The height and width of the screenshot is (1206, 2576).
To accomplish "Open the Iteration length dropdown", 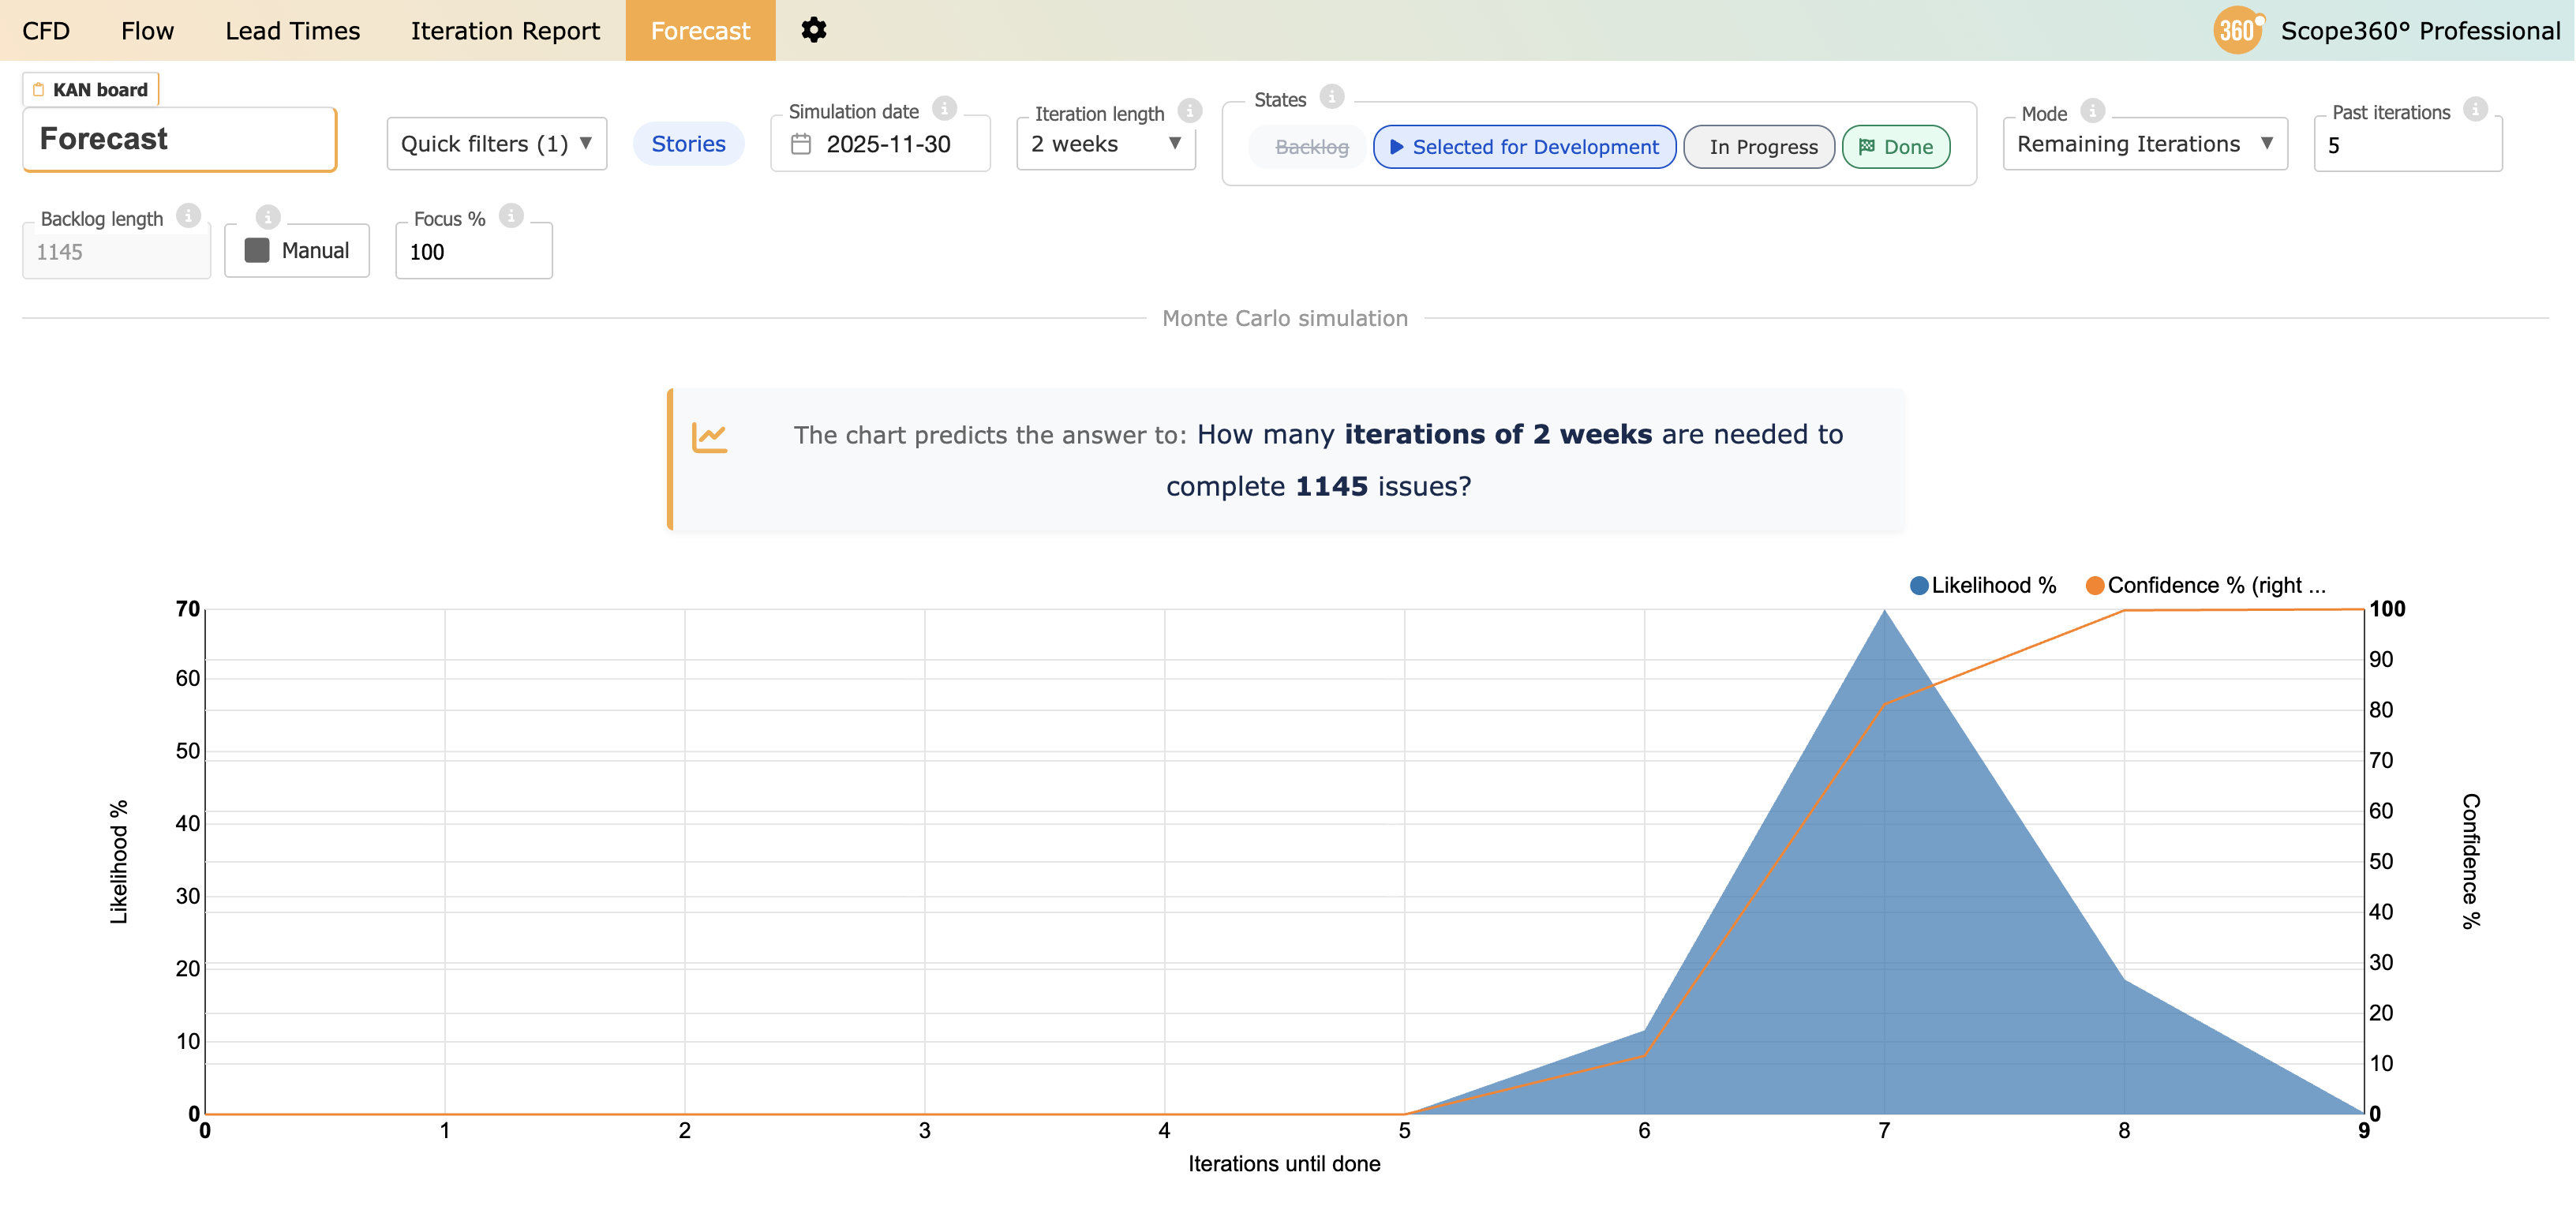I will (x=1106, y=144).
